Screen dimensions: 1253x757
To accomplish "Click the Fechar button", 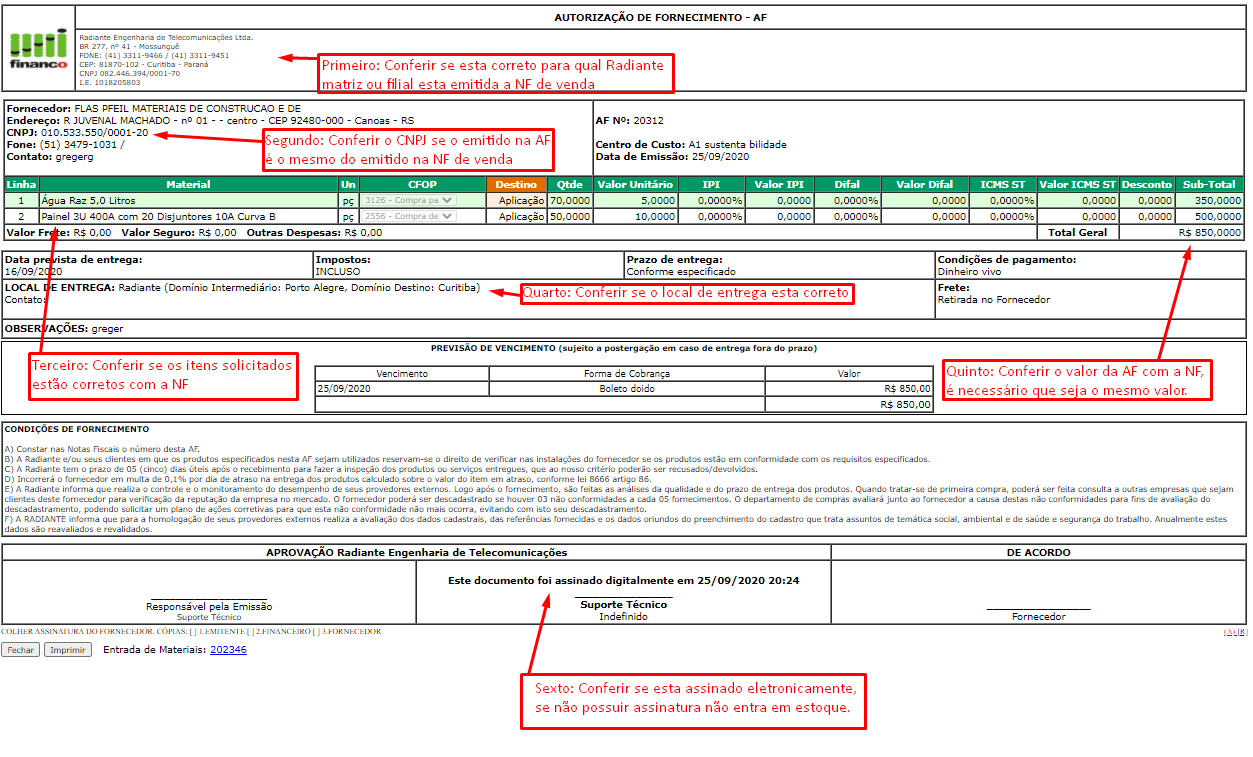I will click(x=21, y=650).
